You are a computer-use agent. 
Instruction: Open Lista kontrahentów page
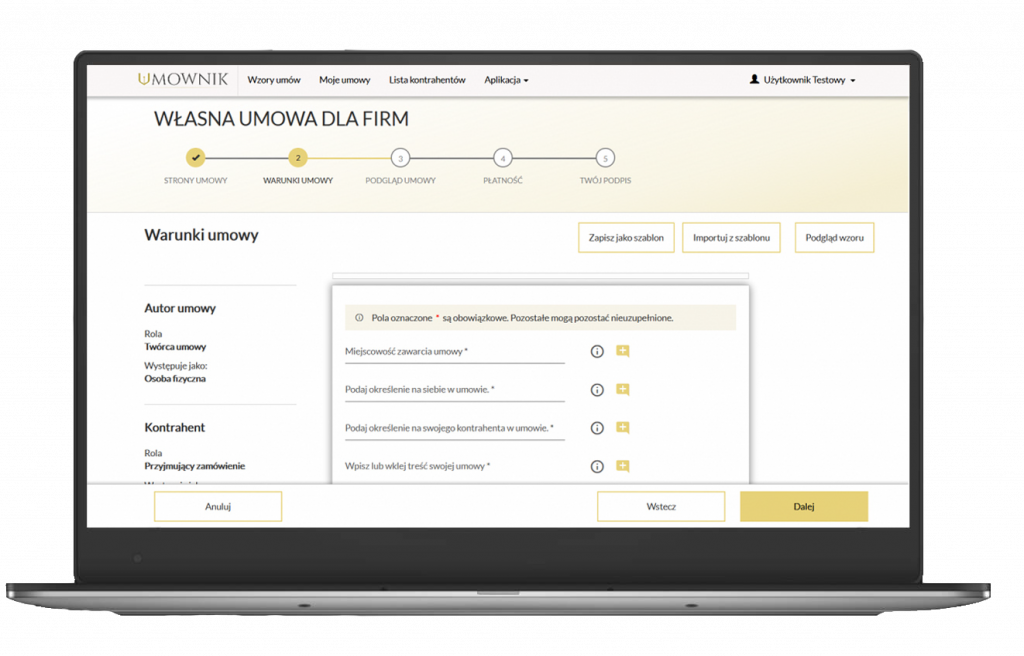(x=427, y=80)
